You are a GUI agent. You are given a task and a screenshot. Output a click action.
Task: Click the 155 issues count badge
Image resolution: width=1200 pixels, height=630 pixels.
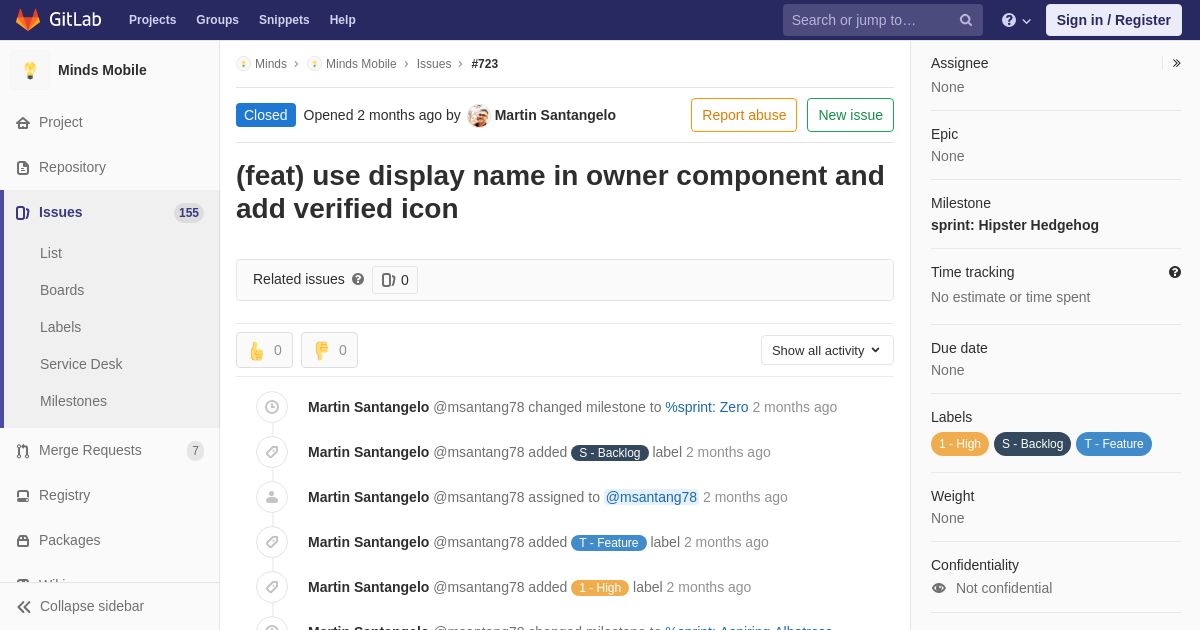189,213
